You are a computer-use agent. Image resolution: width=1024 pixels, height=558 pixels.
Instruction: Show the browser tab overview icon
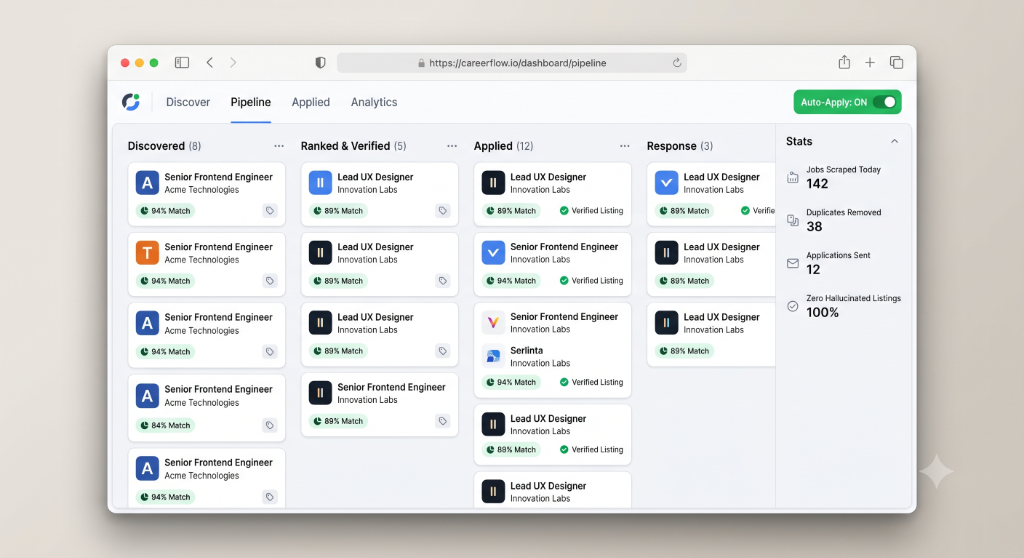tap(897, 63)
